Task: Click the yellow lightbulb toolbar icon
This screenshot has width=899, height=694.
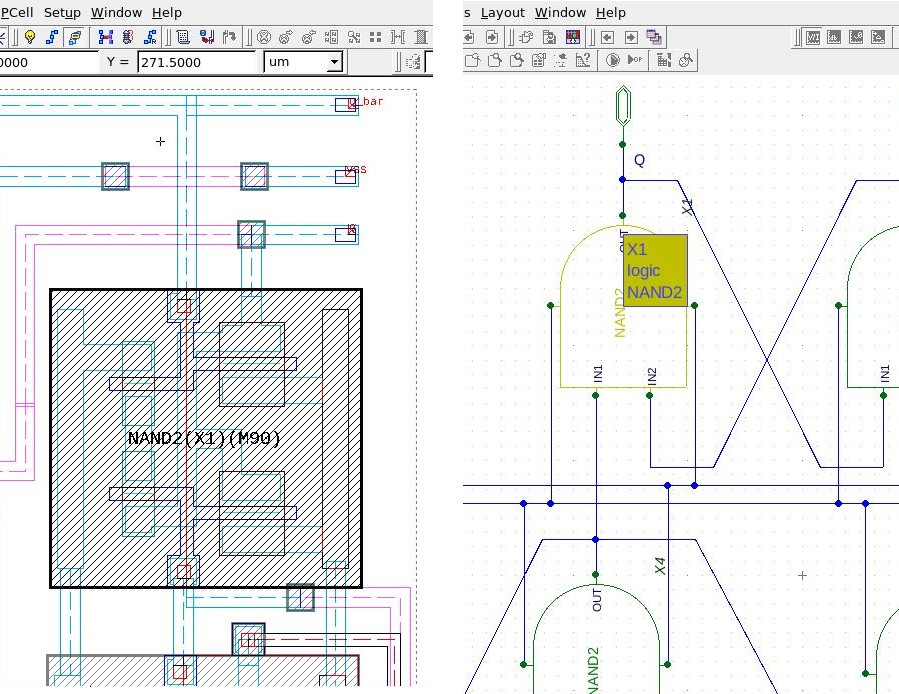Action: (30, 38)
